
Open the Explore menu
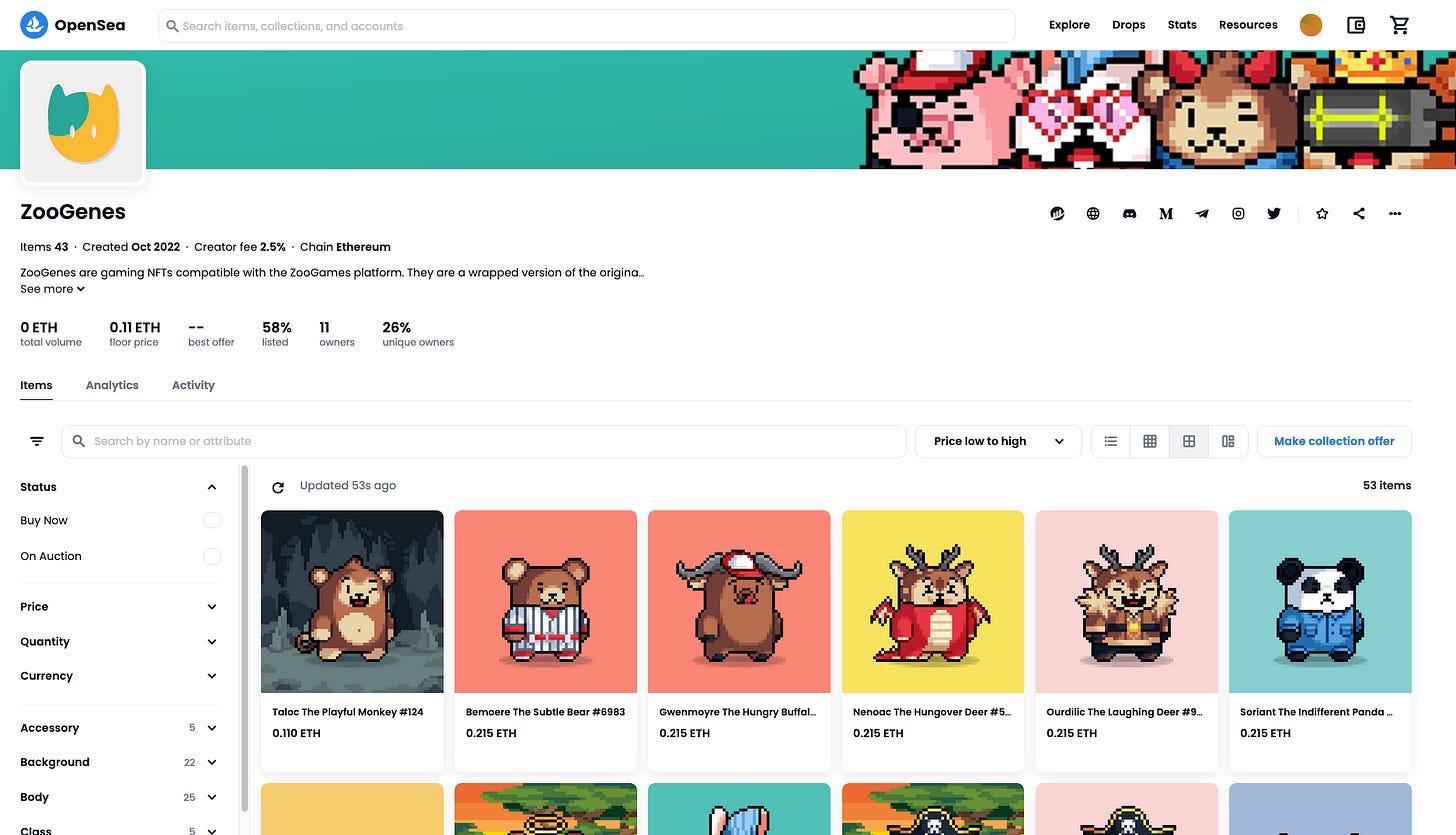point(1069,25)
